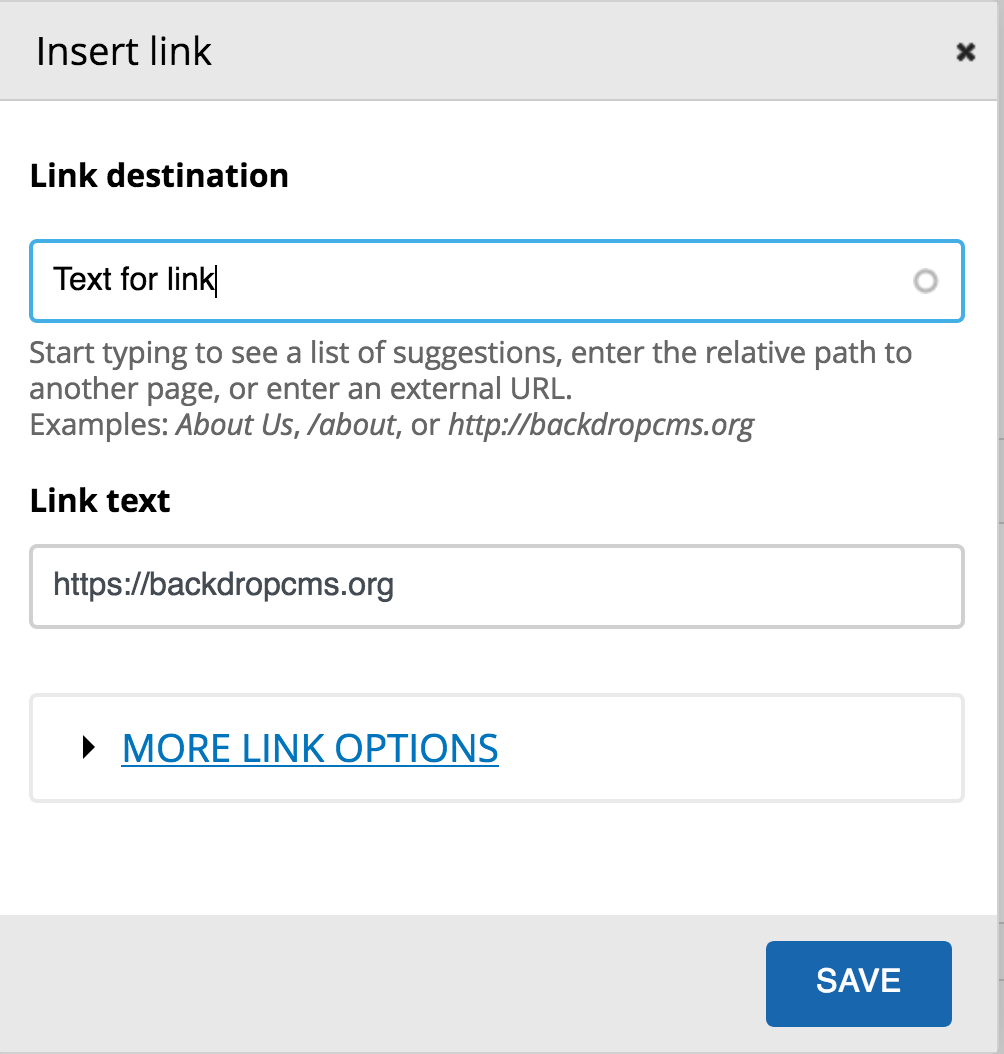Click the italic example 'About Us'
Viewport: 1004px width, 1054px height.
coord(232,424)
